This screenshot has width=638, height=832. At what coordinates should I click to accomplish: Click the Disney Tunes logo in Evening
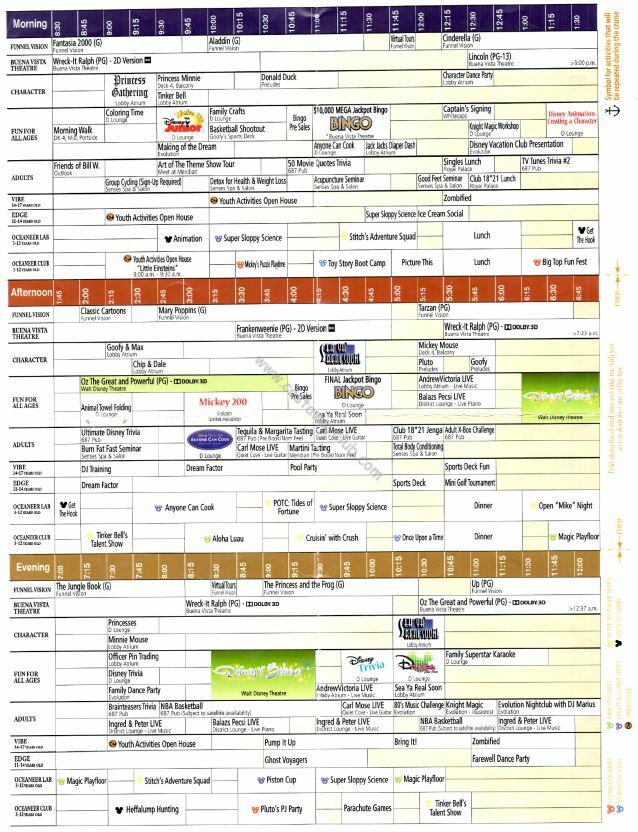pos(418,664)
